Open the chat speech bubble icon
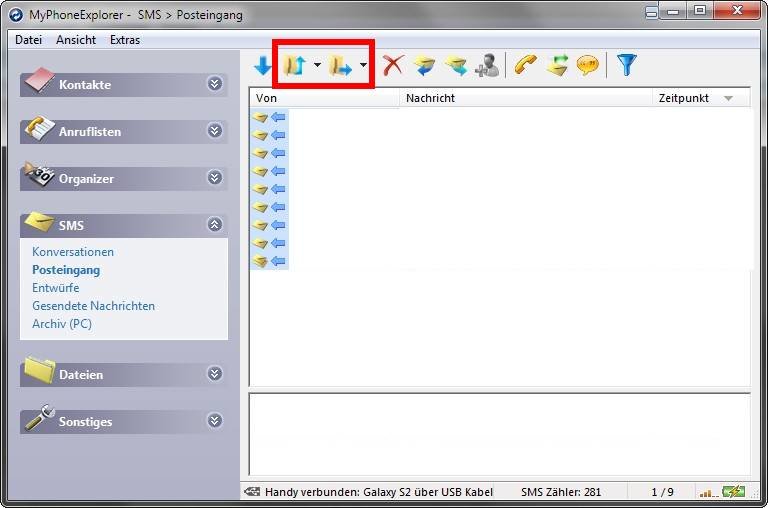The width and height of the screenshot is (768, 508). pyautogui.click(x=588, y=65)
